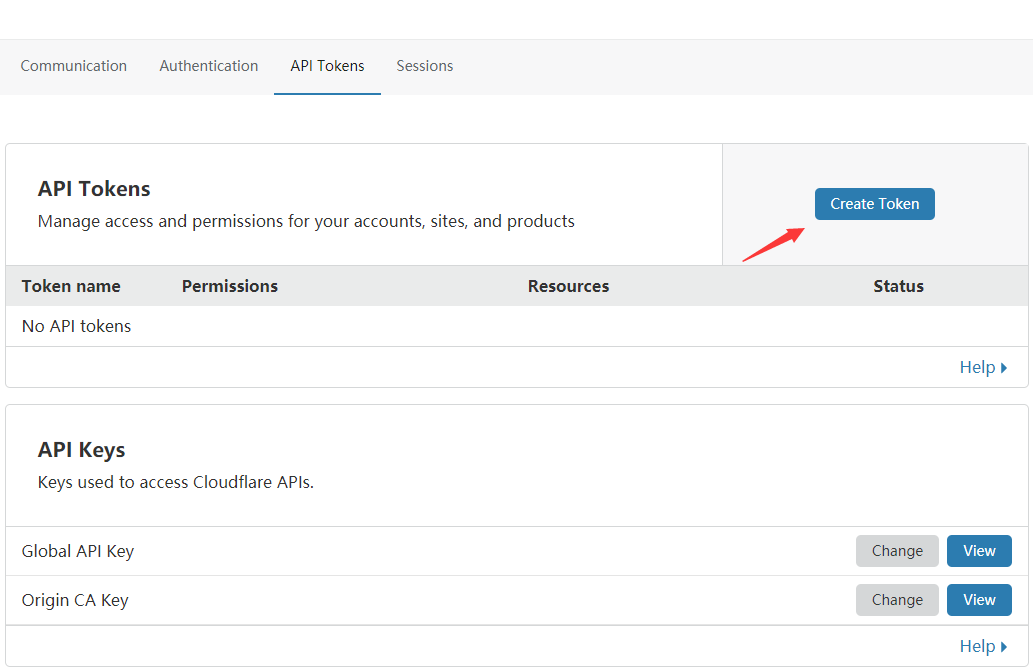Select the No API tokens row
The height and width of the screenshot is (670, 1033).
[77, 326]
